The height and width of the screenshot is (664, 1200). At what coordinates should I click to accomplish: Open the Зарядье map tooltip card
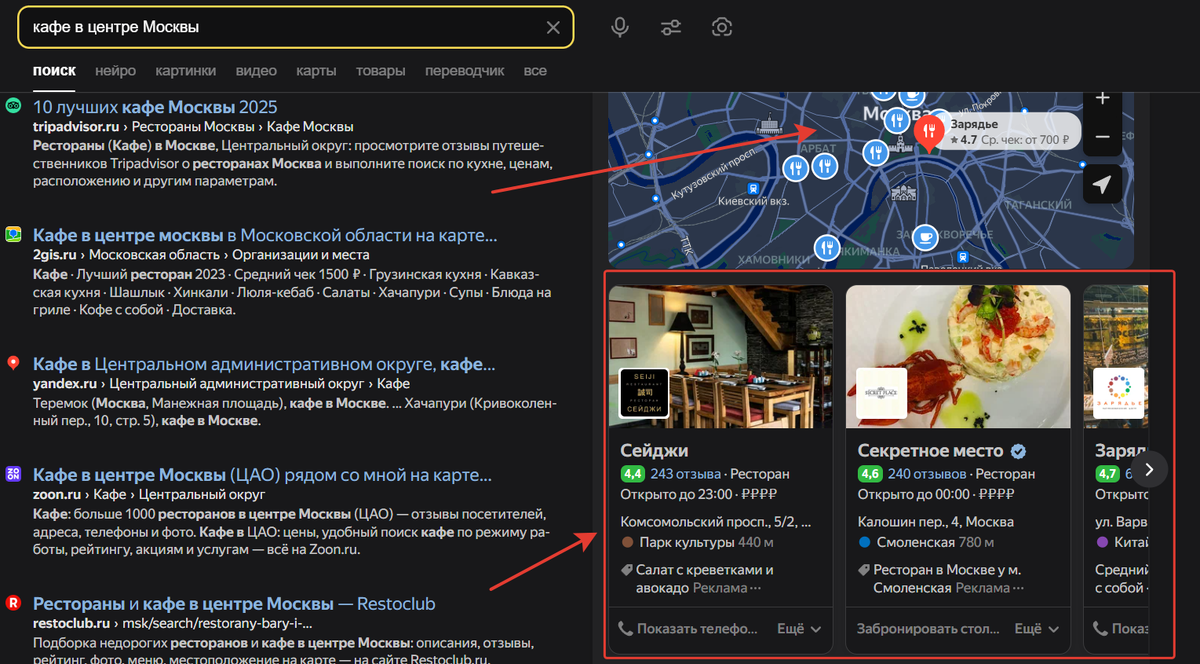(1010, 131)
